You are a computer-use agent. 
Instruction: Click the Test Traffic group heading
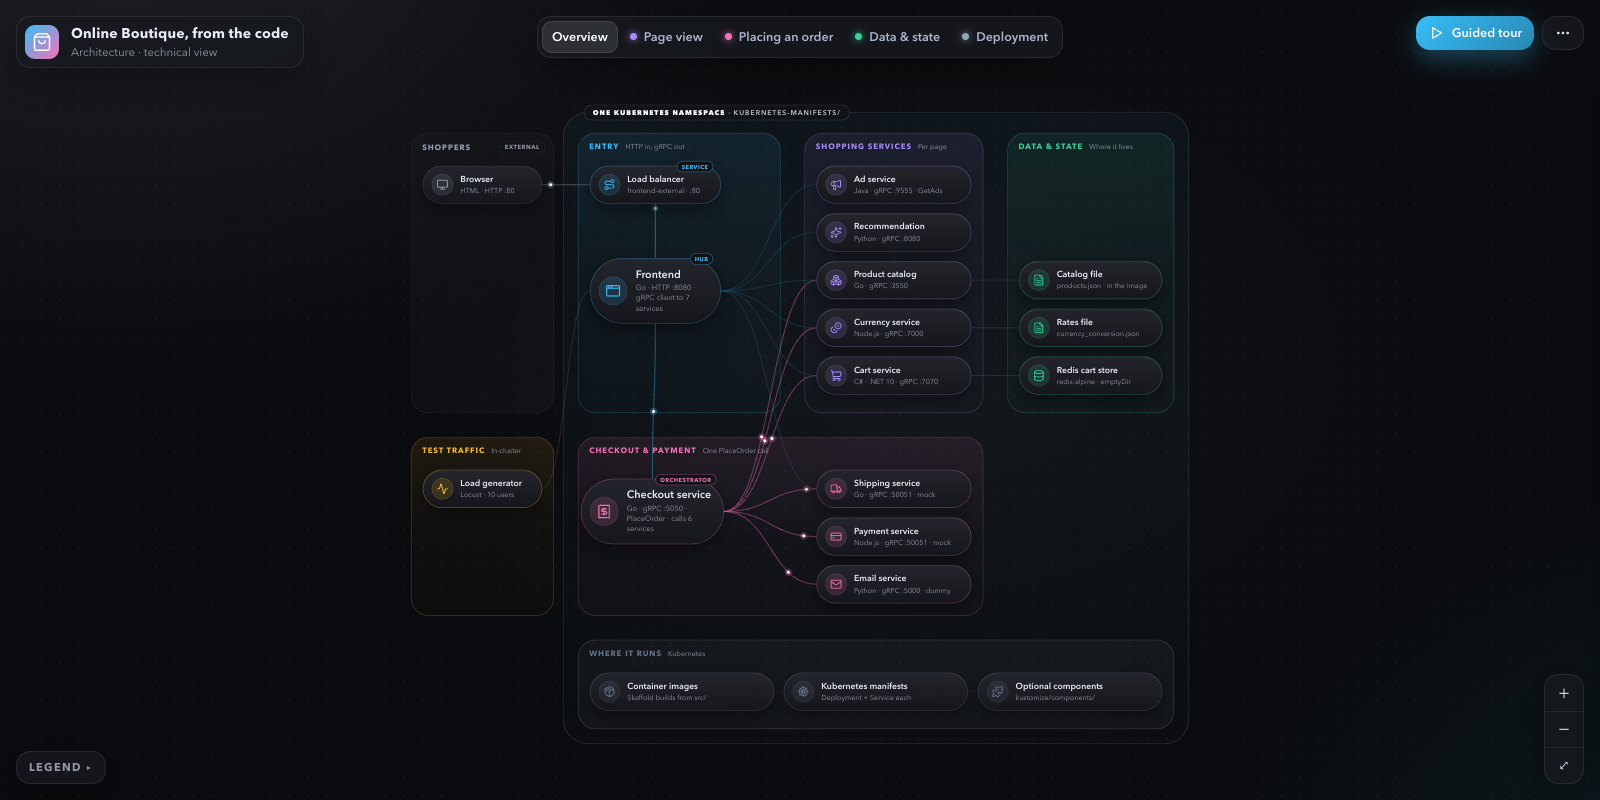click(453, 450)
